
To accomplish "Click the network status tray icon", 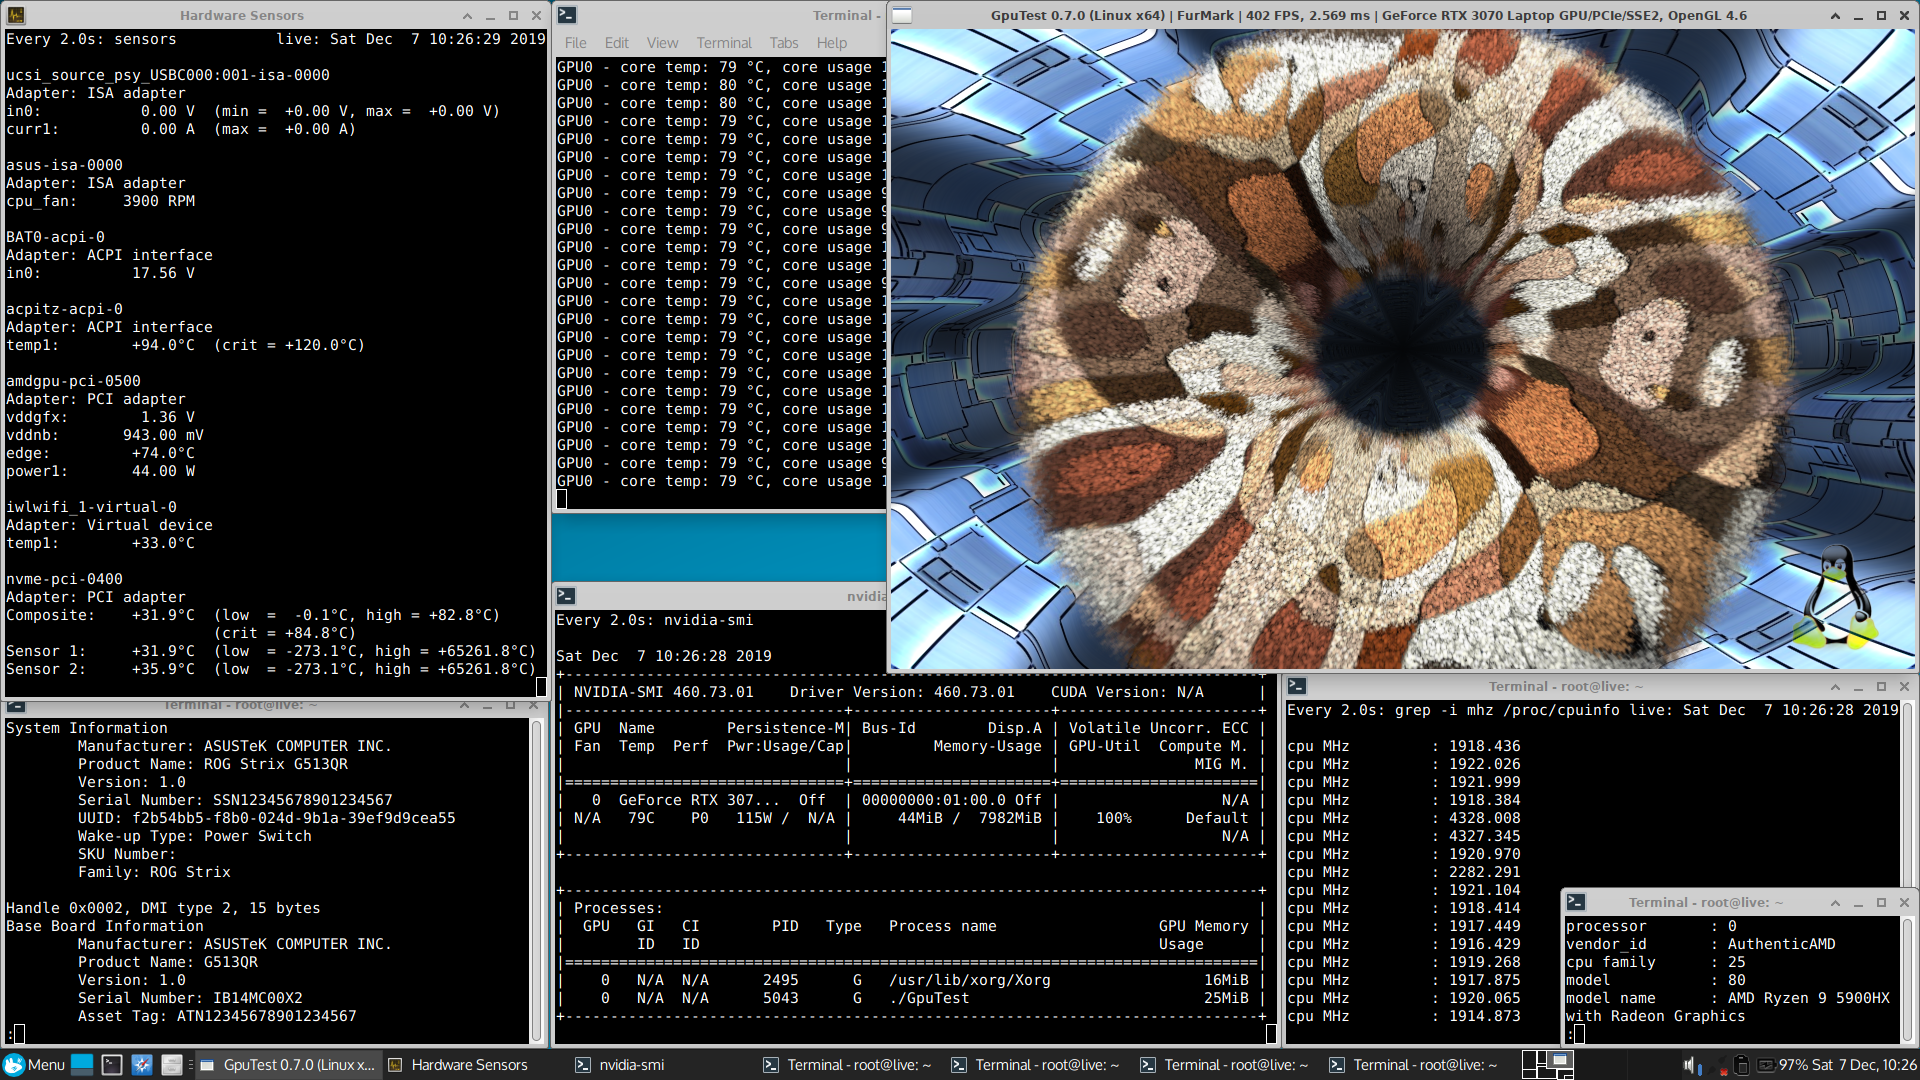I will pyautogui.click(x=1716, y=1065).
